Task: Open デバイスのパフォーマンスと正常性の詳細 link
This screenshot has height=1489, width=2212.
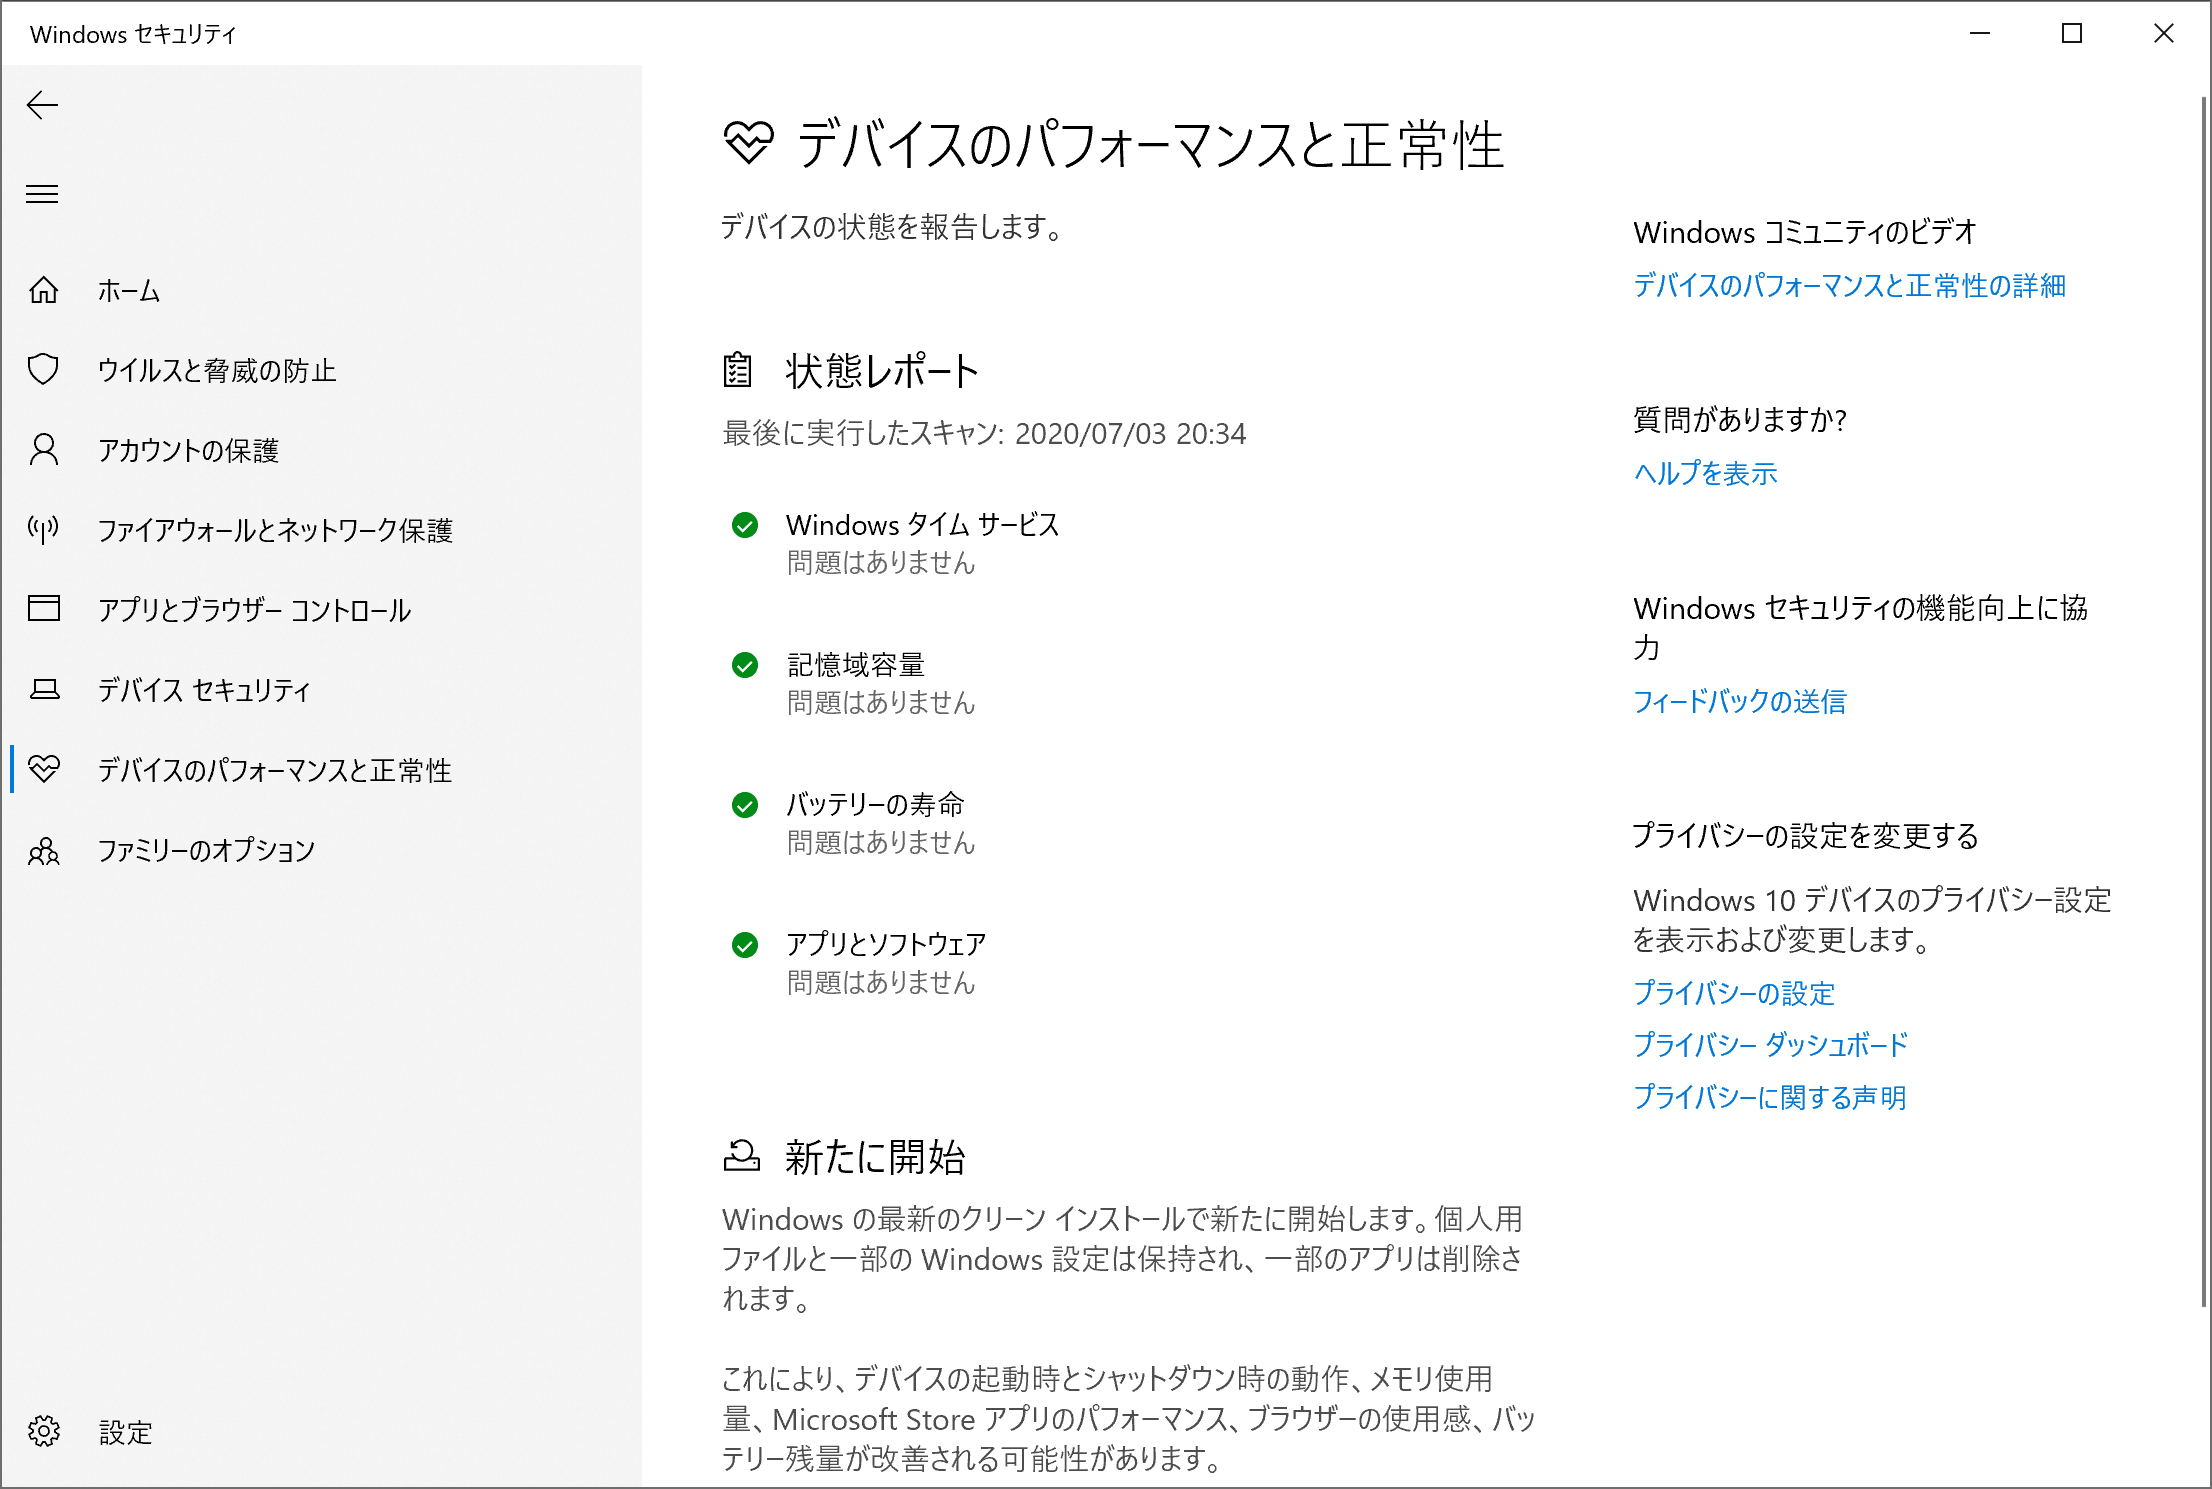Action: point(1849,286)
